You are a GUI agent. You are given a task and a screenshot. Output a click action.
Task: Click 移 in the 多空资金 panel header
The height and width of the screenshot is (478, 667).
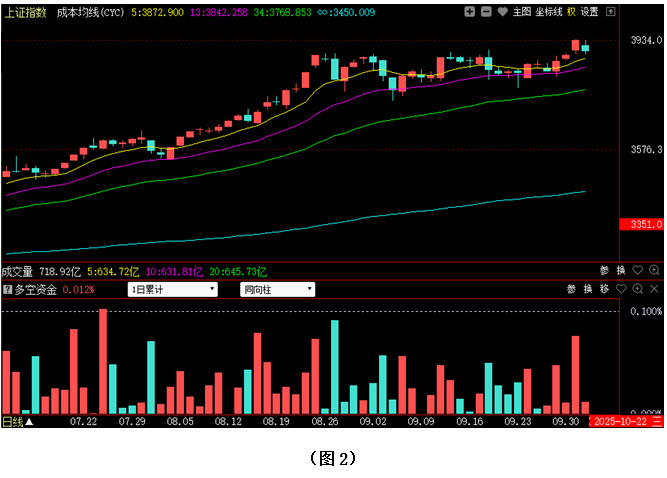click(604, 289)
